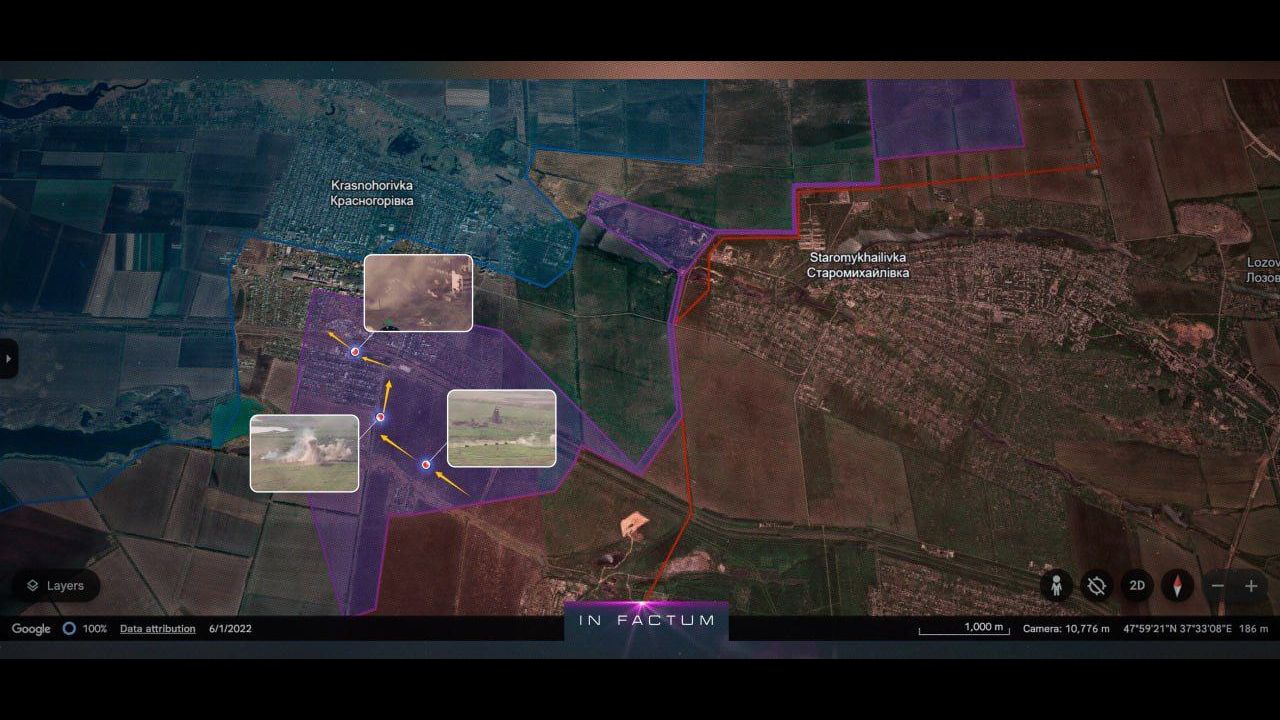Click the 100% loading indicator circle

click(69, 629)
